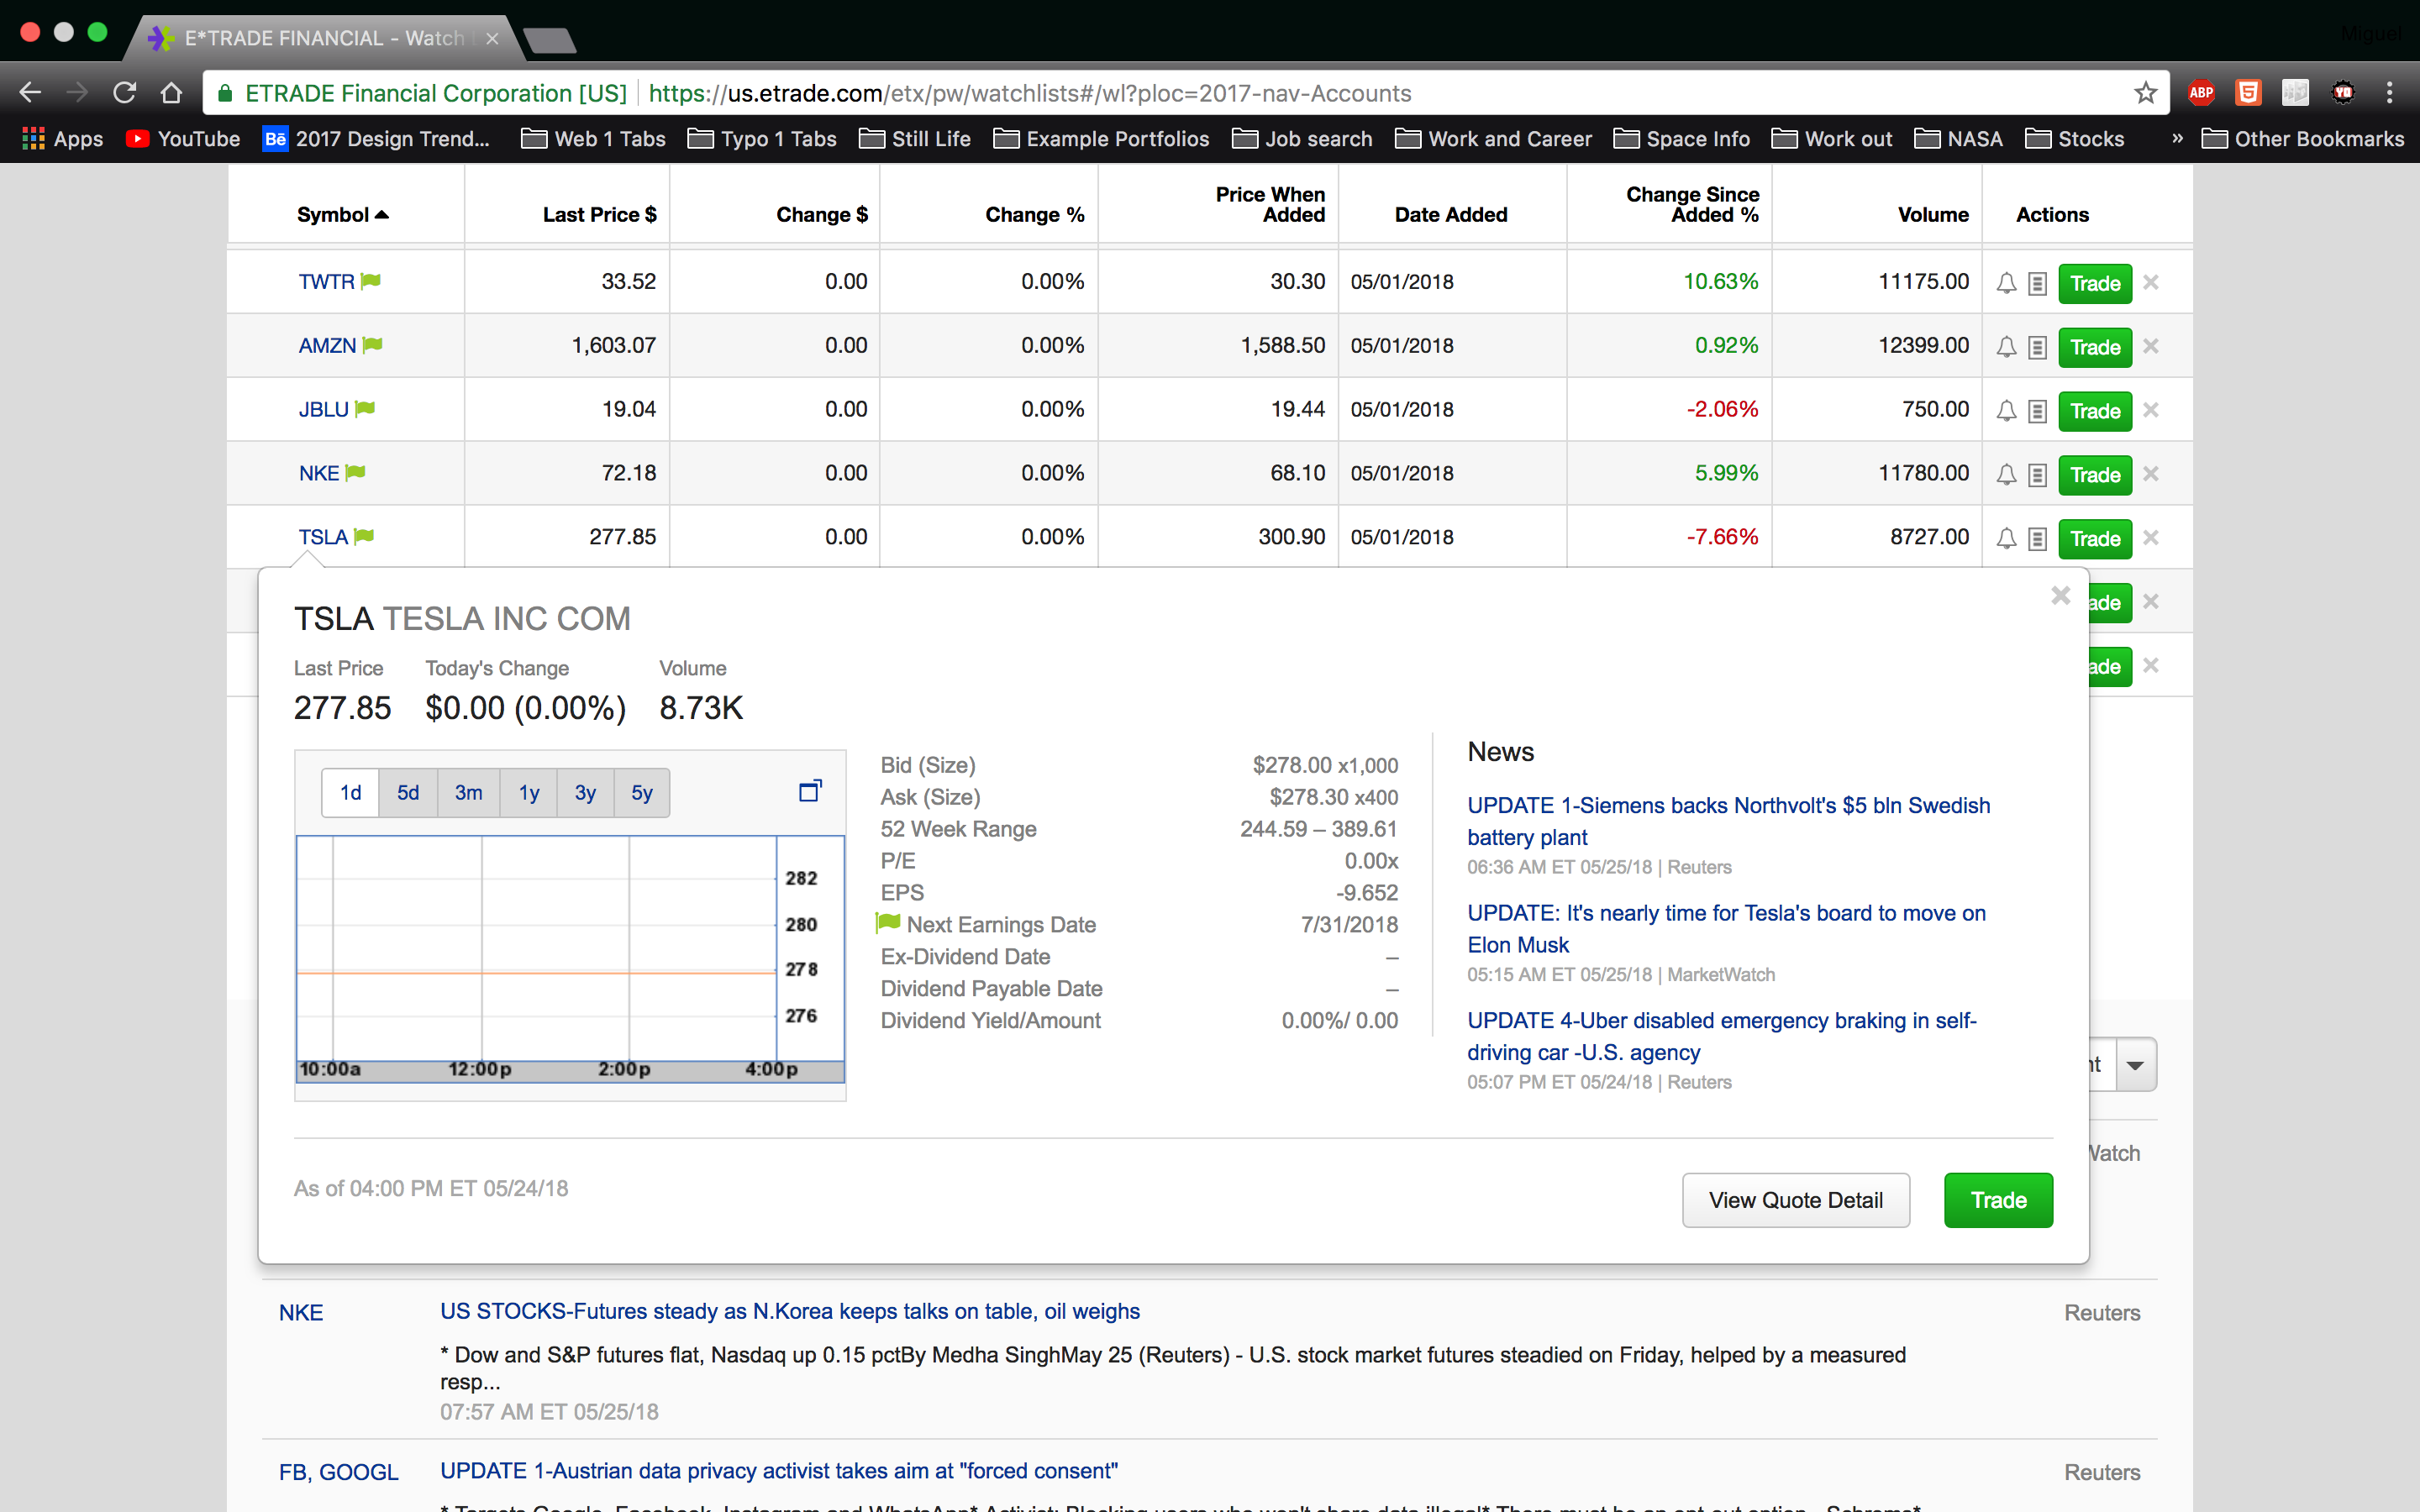Switch the TSLA chart to 1y
The height and width of the screenshot is (1512, 2420).
tap(529, 793)
